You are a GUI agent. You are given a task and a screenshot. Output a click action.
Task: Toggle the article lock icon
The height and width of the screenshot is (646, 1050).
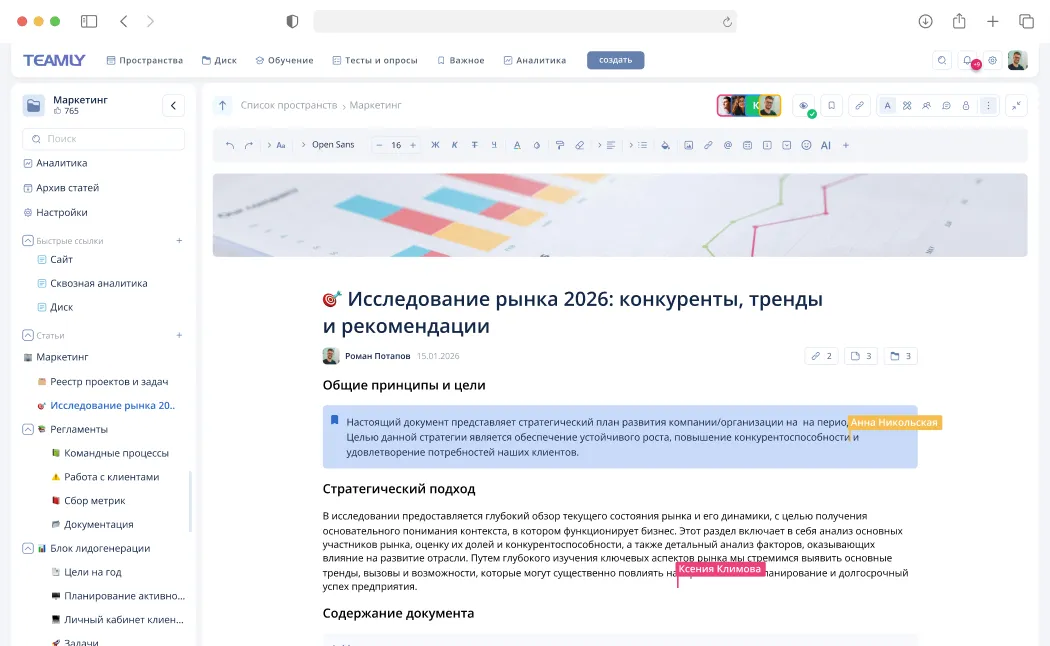966,106
